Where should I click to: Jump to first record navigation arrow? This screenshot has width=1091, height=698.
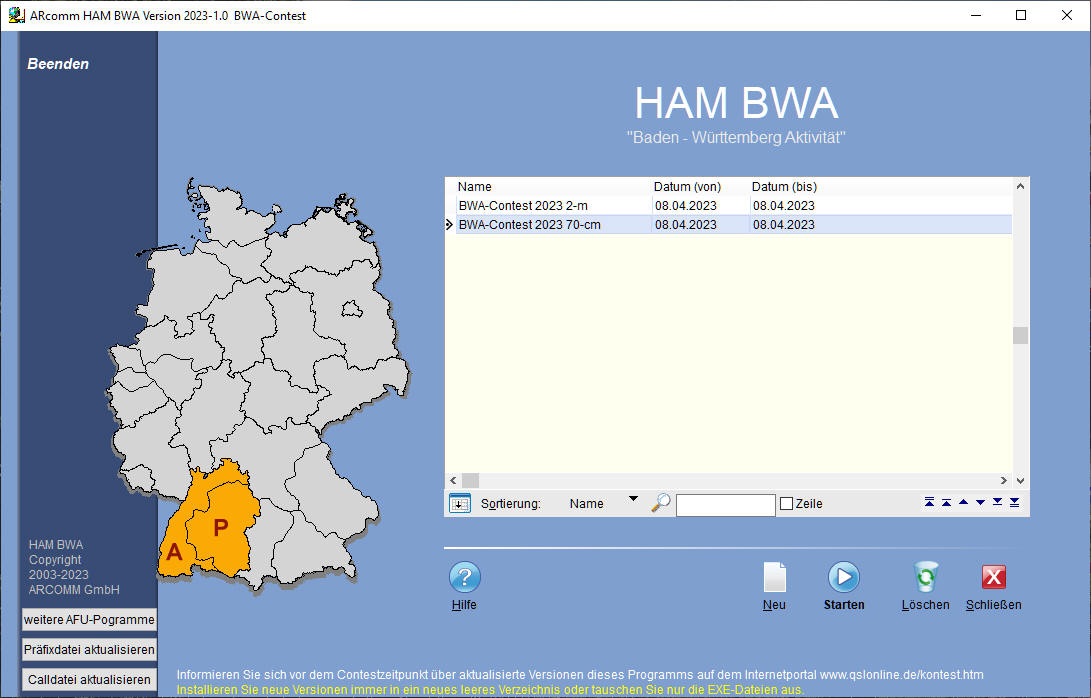coord(930,502)
